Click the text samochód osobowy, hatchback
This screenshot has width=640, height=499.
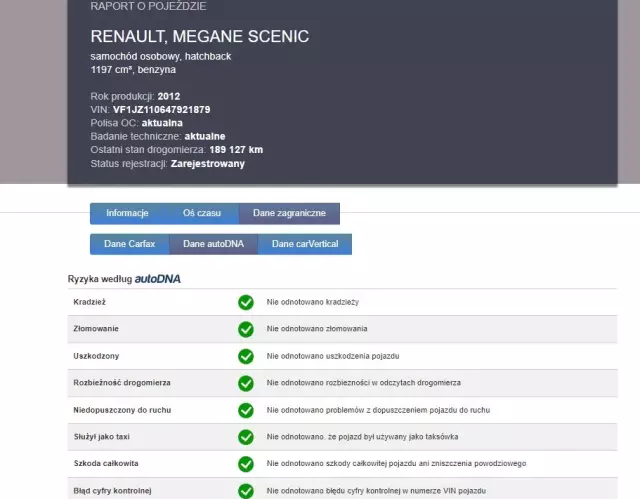click(161, 56)
